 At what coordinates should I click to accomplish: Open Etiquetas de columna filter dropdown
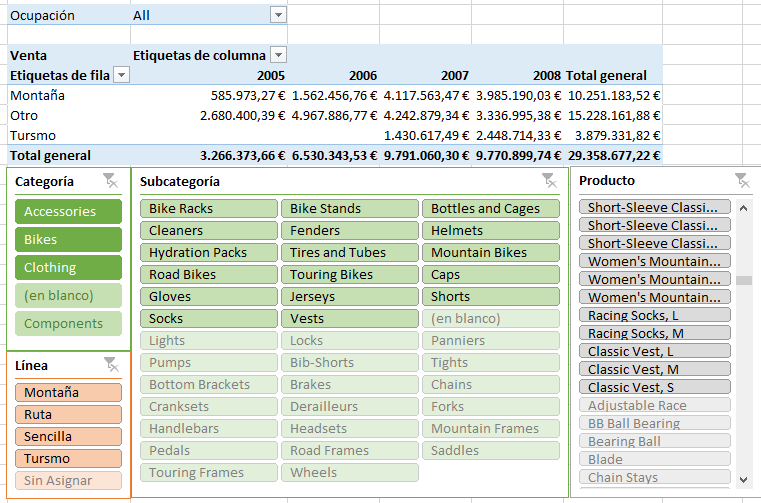(279, 55)
